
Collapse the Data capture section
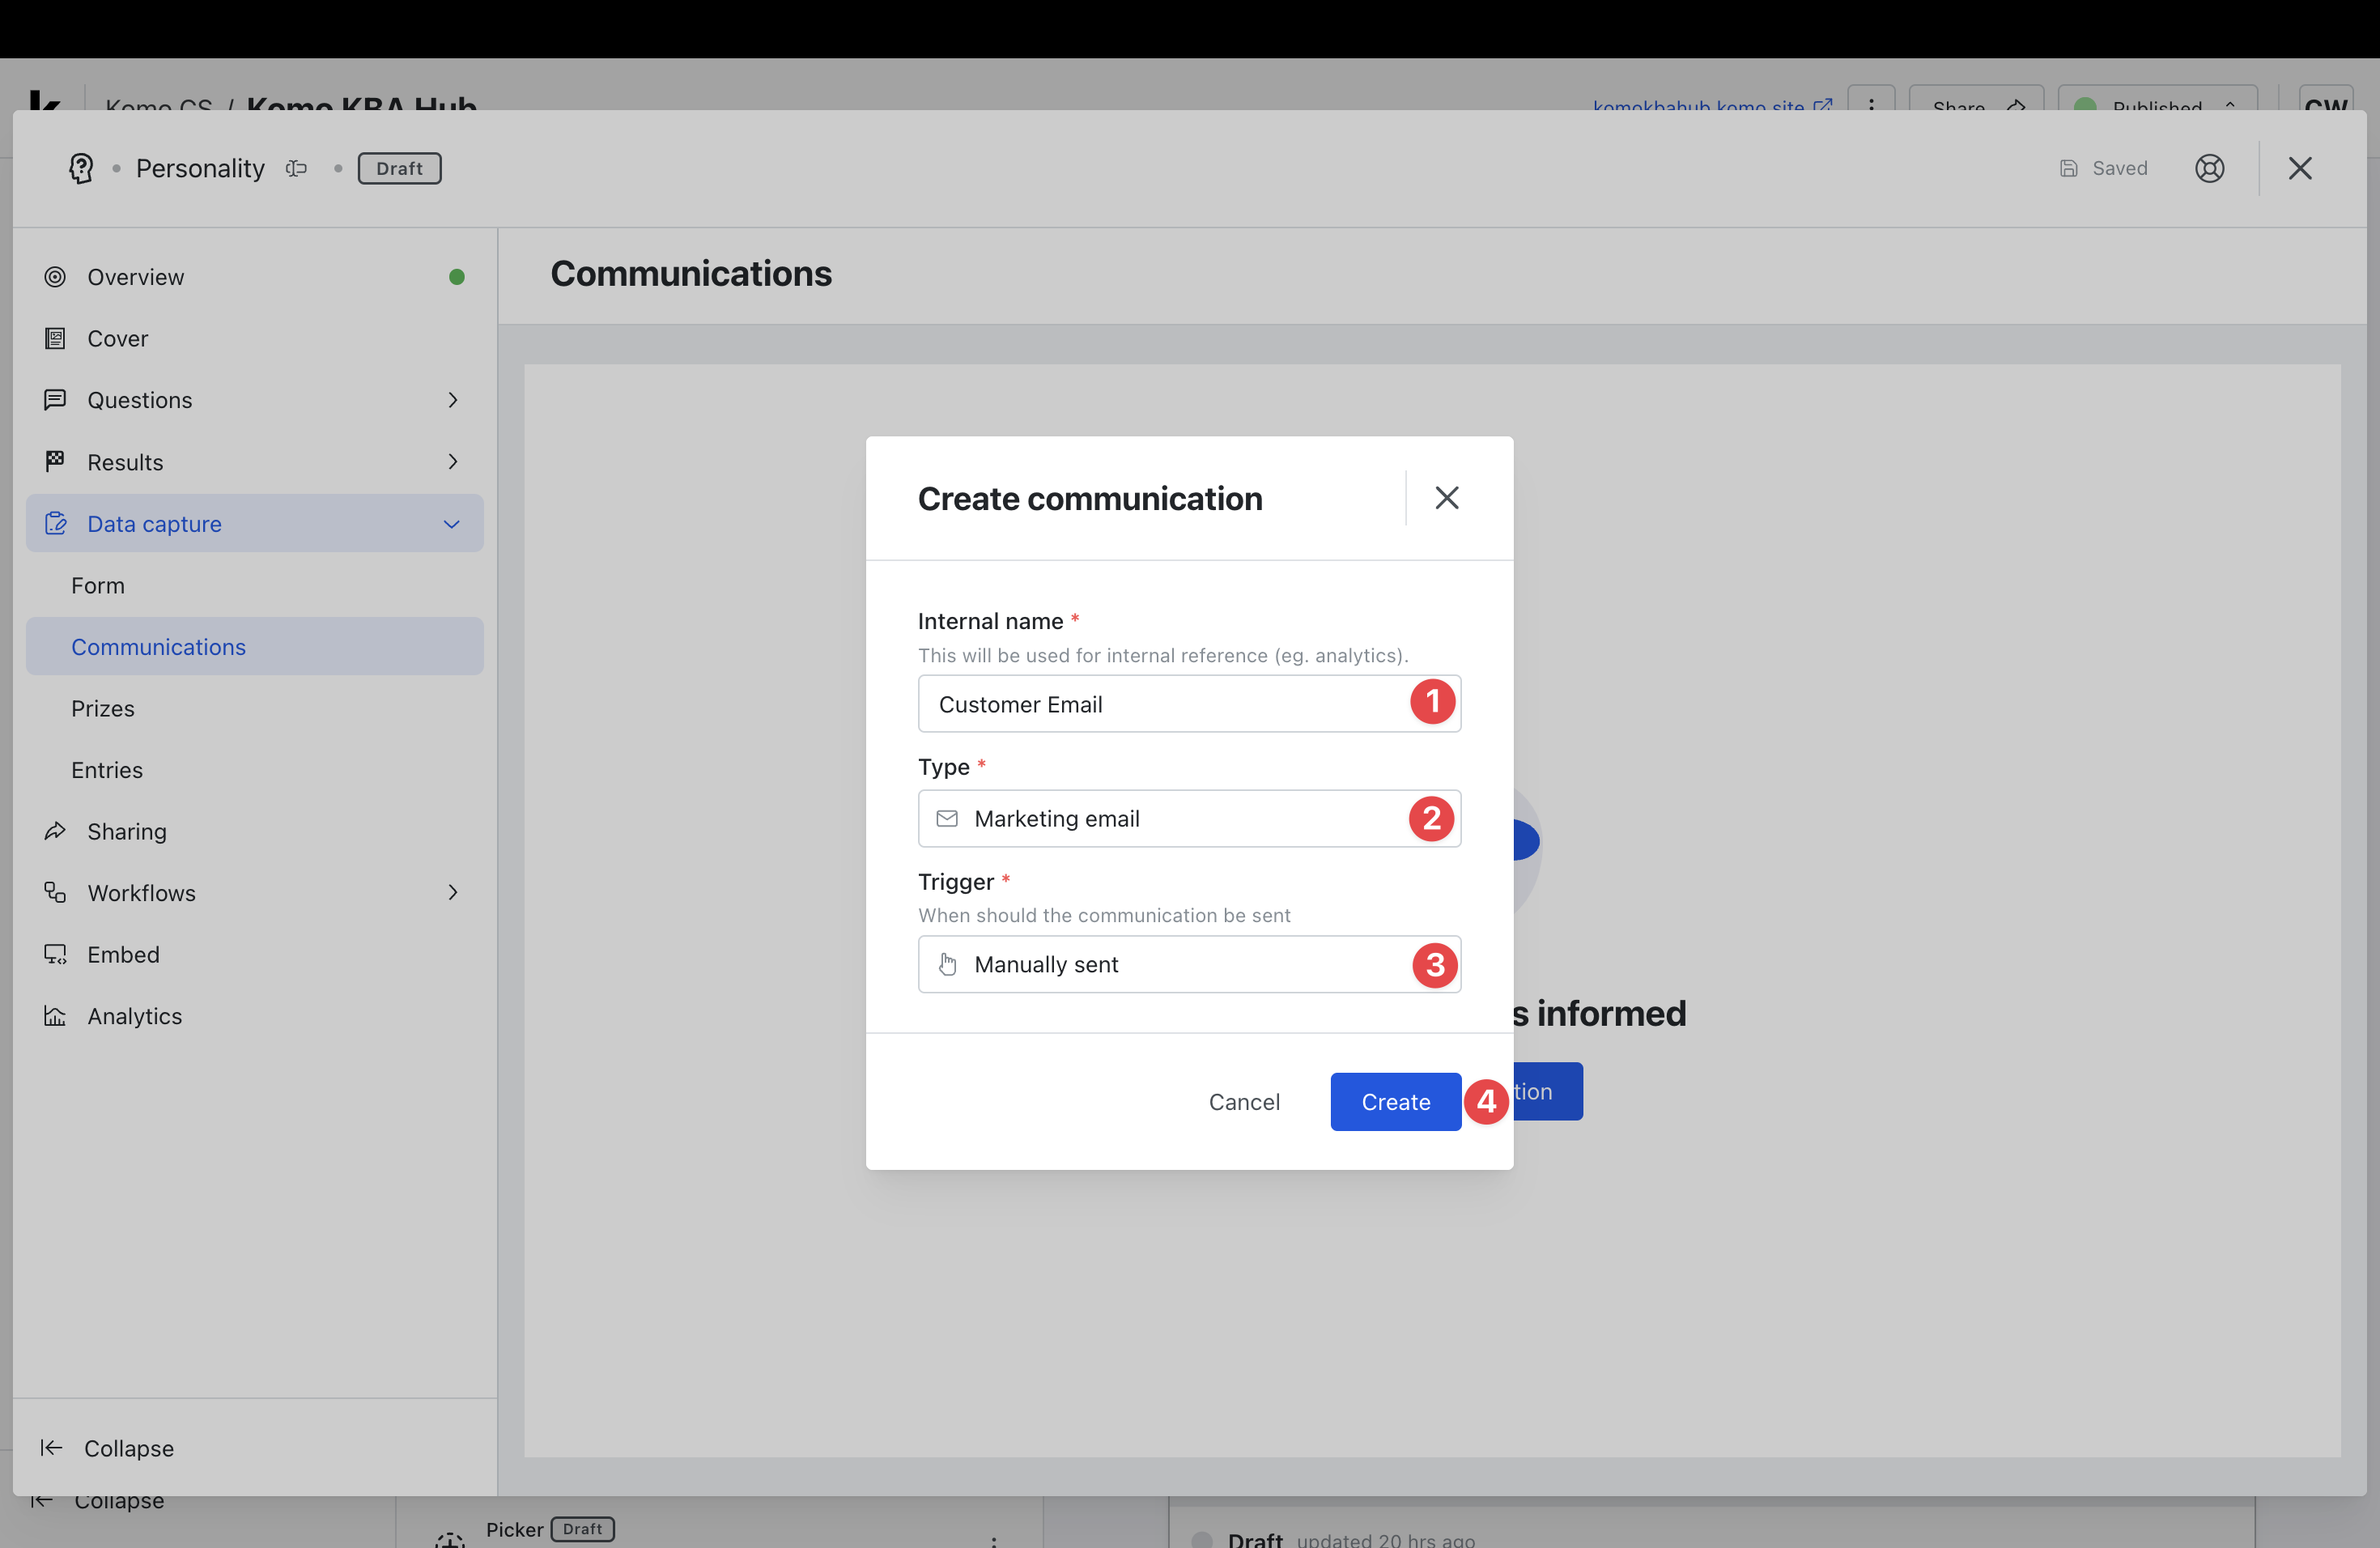pyautogui.click(x=452, y=524)
